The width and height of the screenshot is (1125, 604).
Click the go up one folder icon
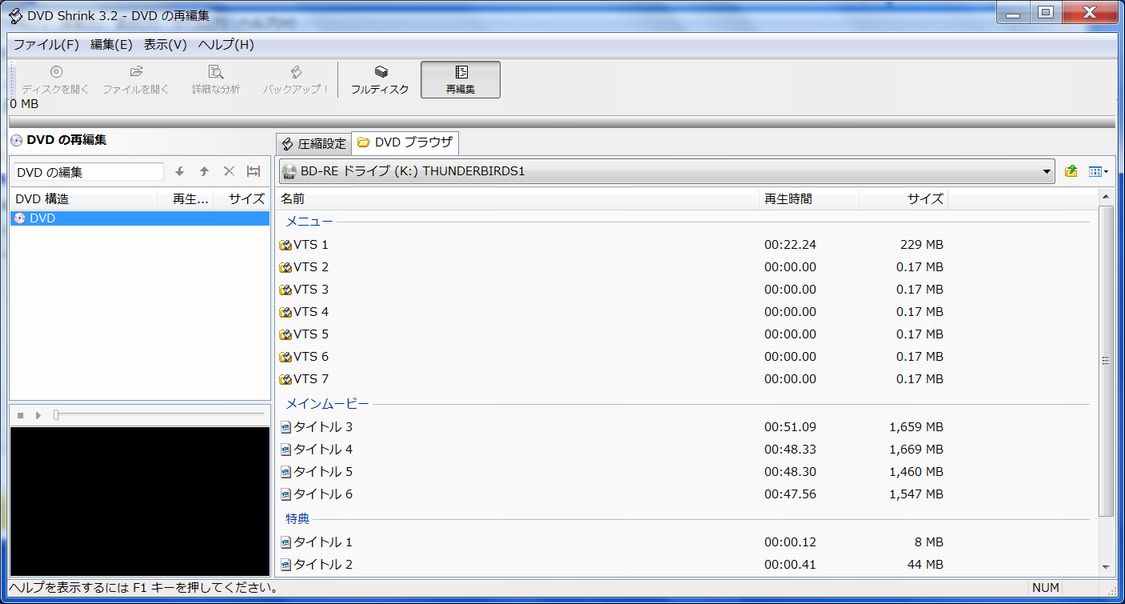(1071, 171)
